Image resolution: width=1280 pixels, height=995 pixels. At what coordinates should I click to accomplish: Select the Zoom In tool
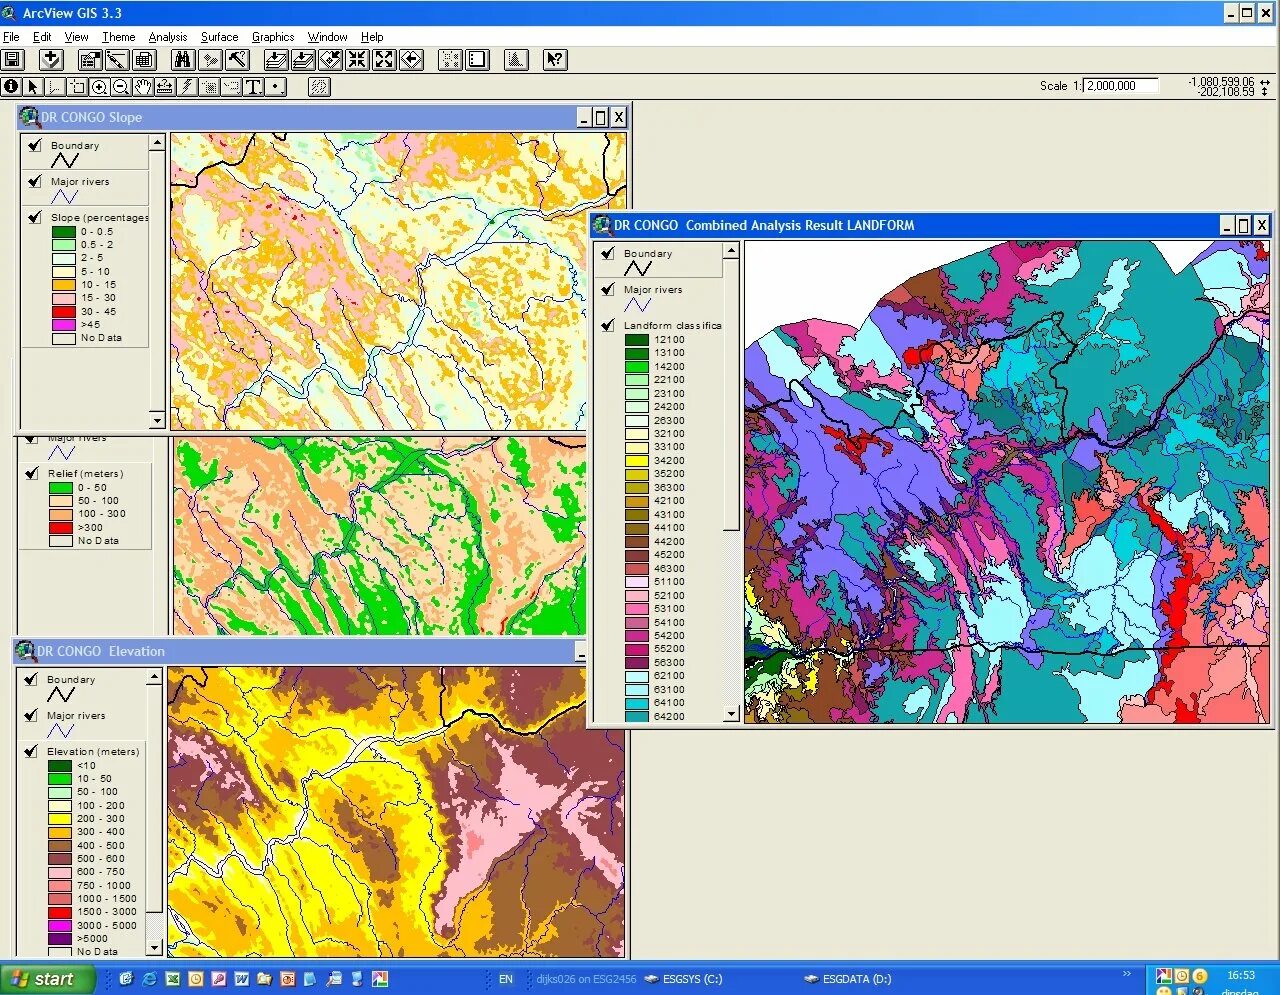tap(100, 87)
